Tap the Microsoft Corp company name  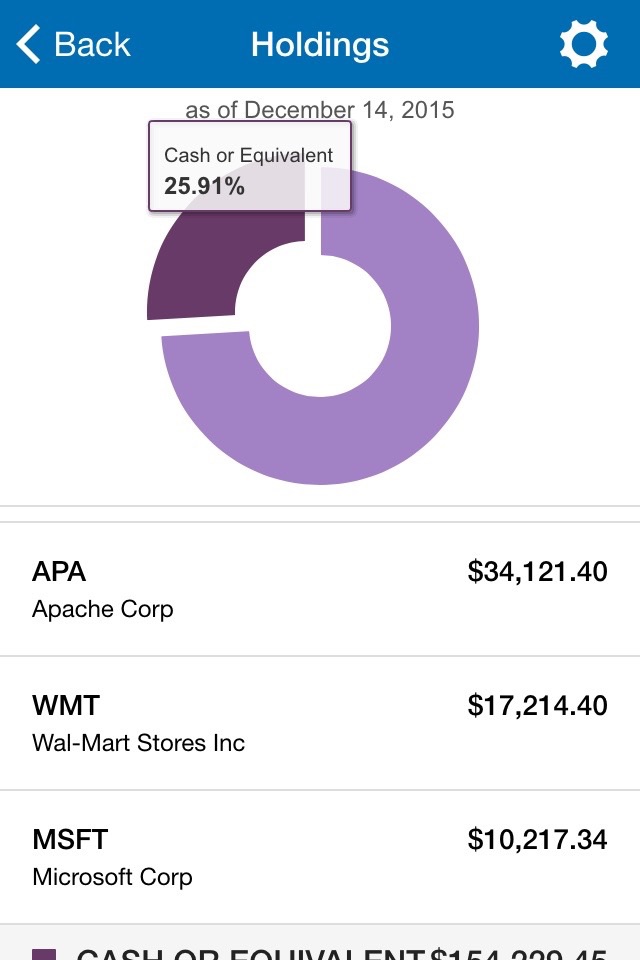click(x=112, y=877)
